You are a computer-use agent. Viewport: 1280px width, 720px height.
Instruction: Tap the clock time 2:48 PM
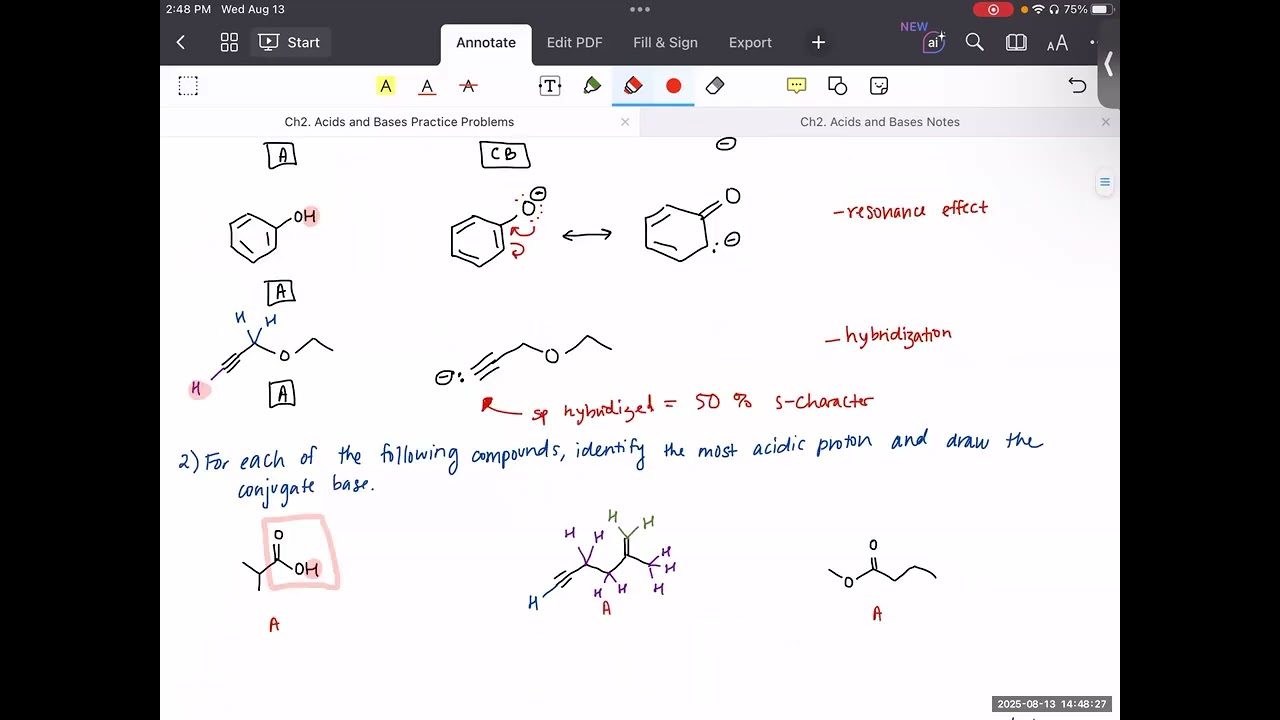pyautogui.click(x=189, y=9)
